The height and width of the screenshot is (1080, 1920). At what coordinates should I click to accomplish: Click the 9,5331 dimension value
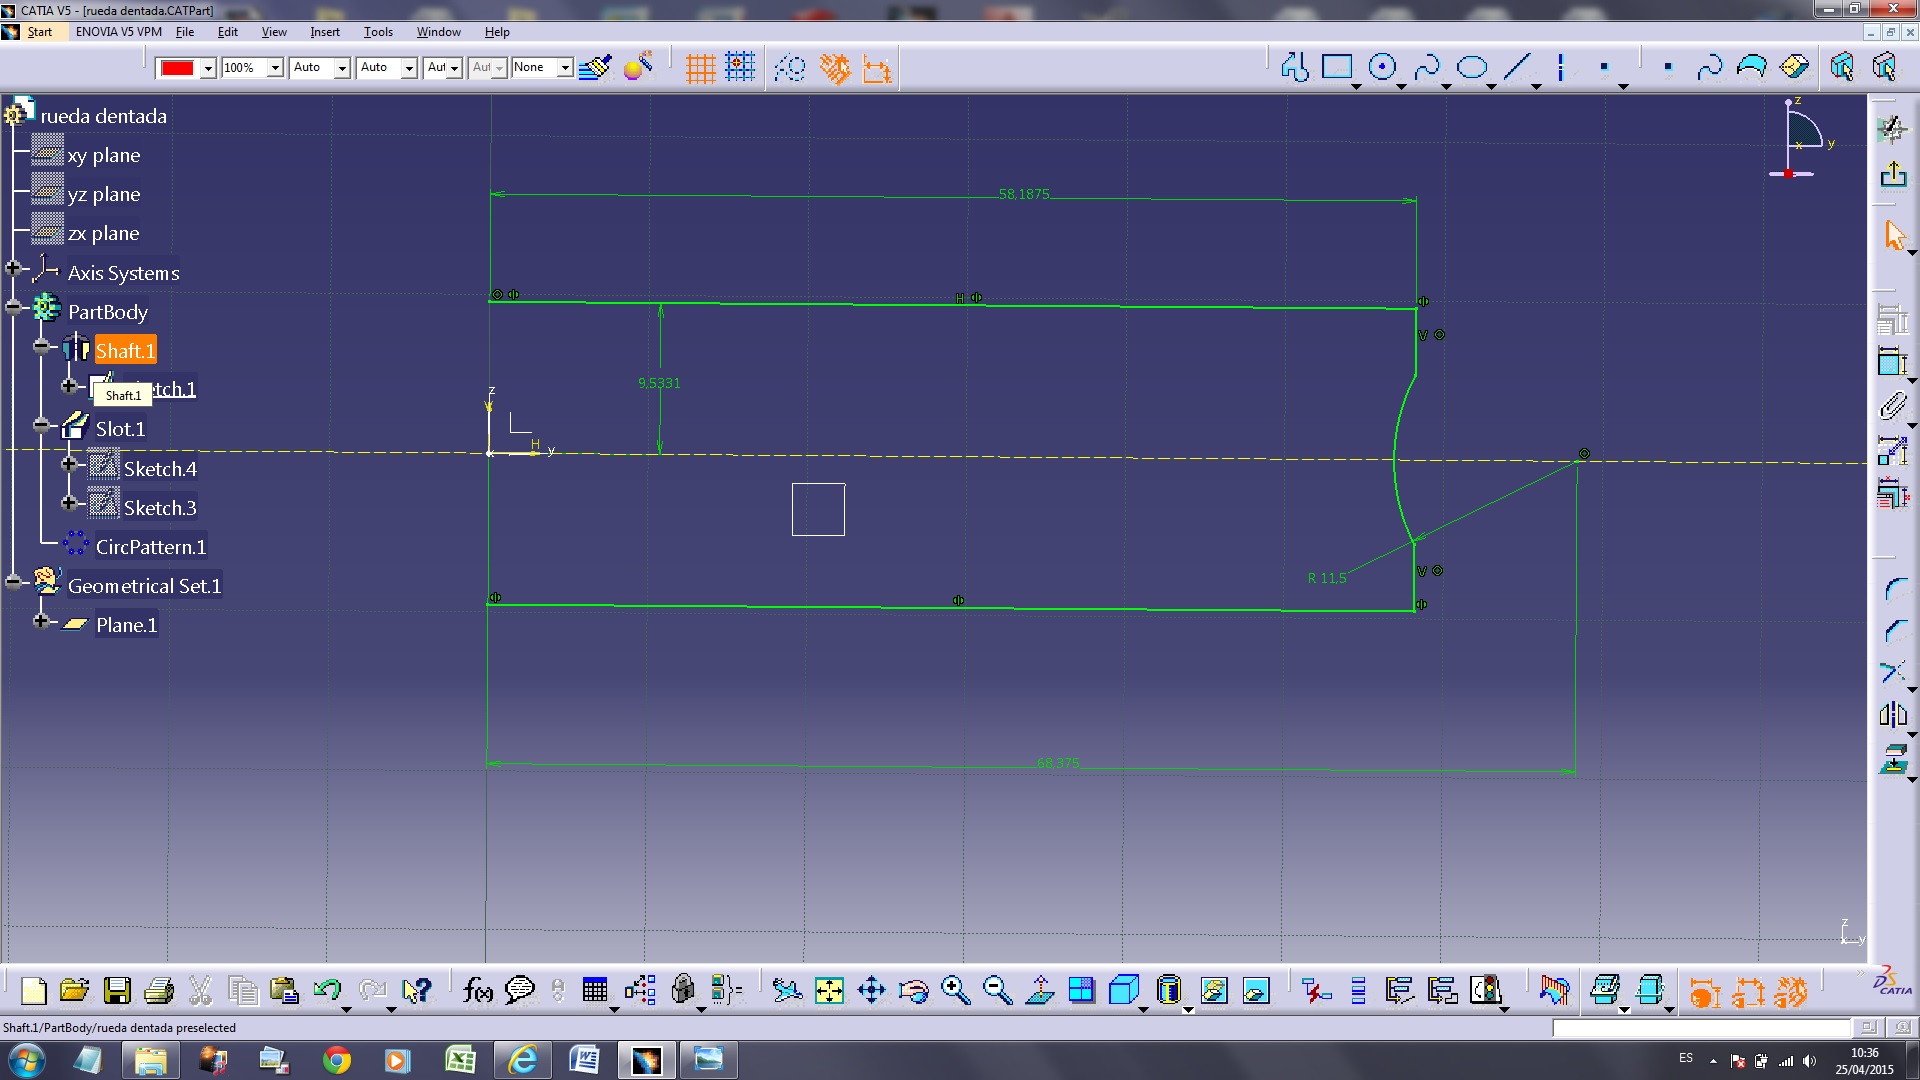pyautogui.click(x=659, y=383)
